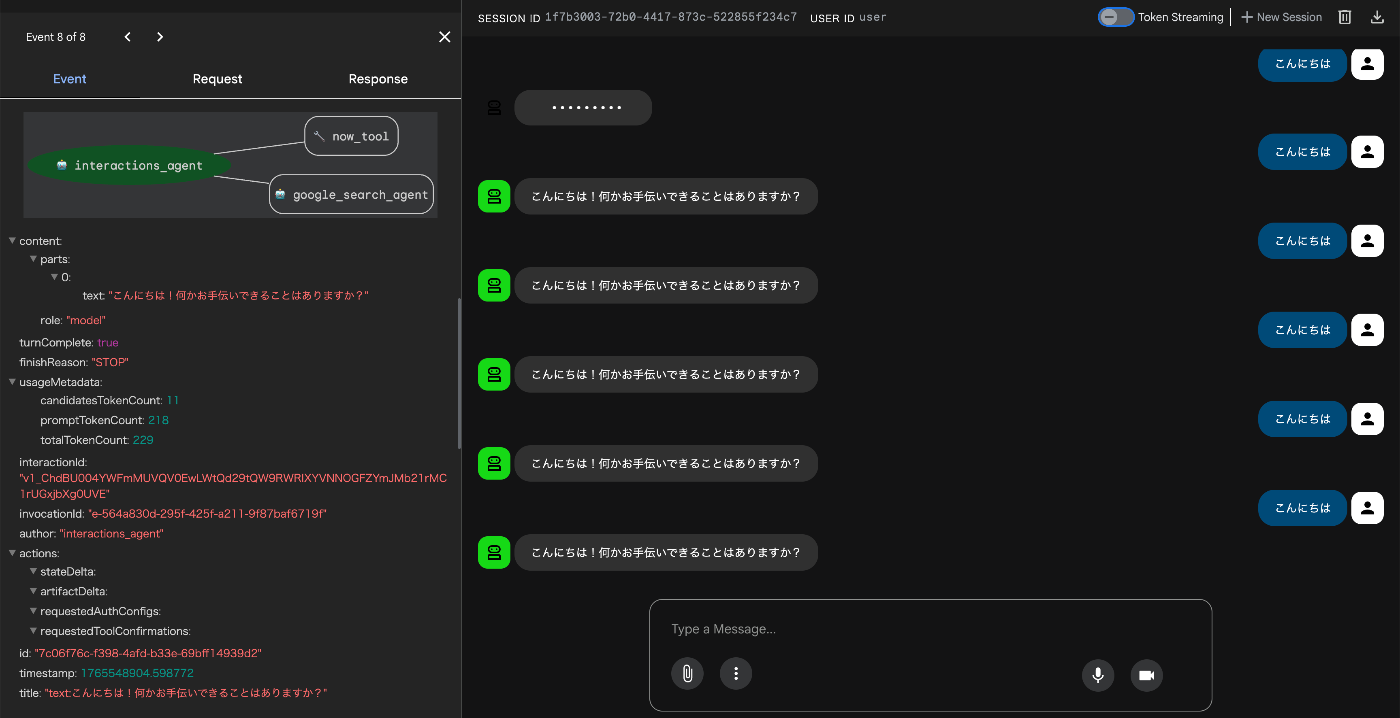Activate the microphone button
This screenshot has height=718, width=1400.
(x=1098, y=675)
